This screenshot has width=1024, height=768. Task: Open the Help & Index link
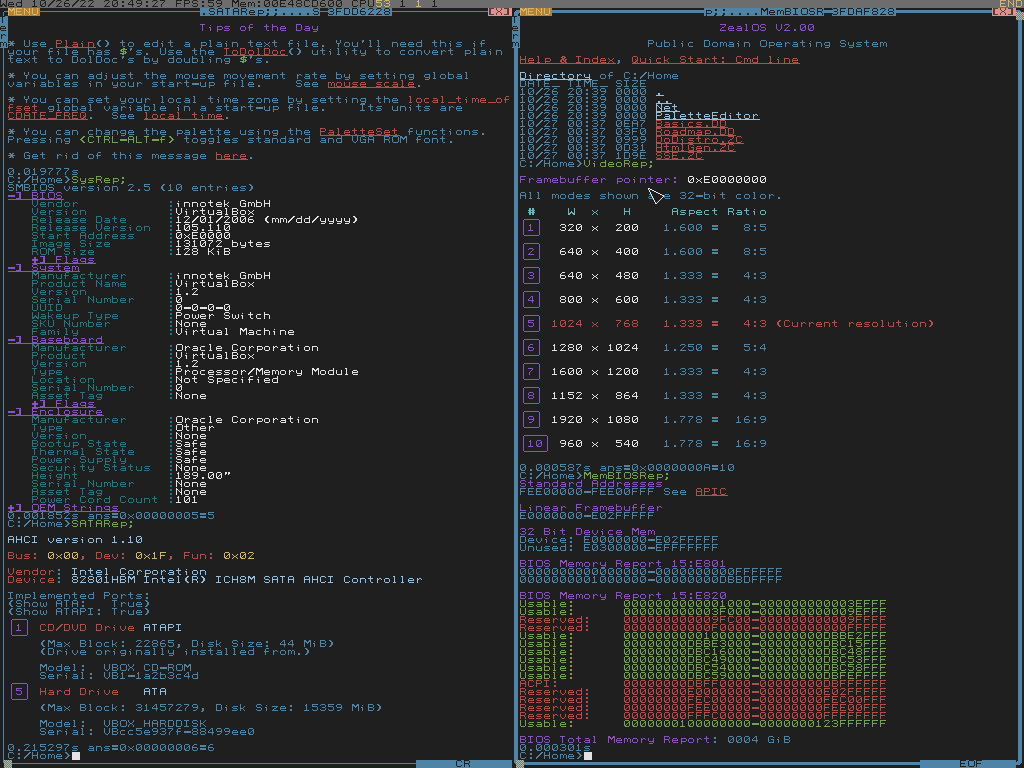point(567,59)
